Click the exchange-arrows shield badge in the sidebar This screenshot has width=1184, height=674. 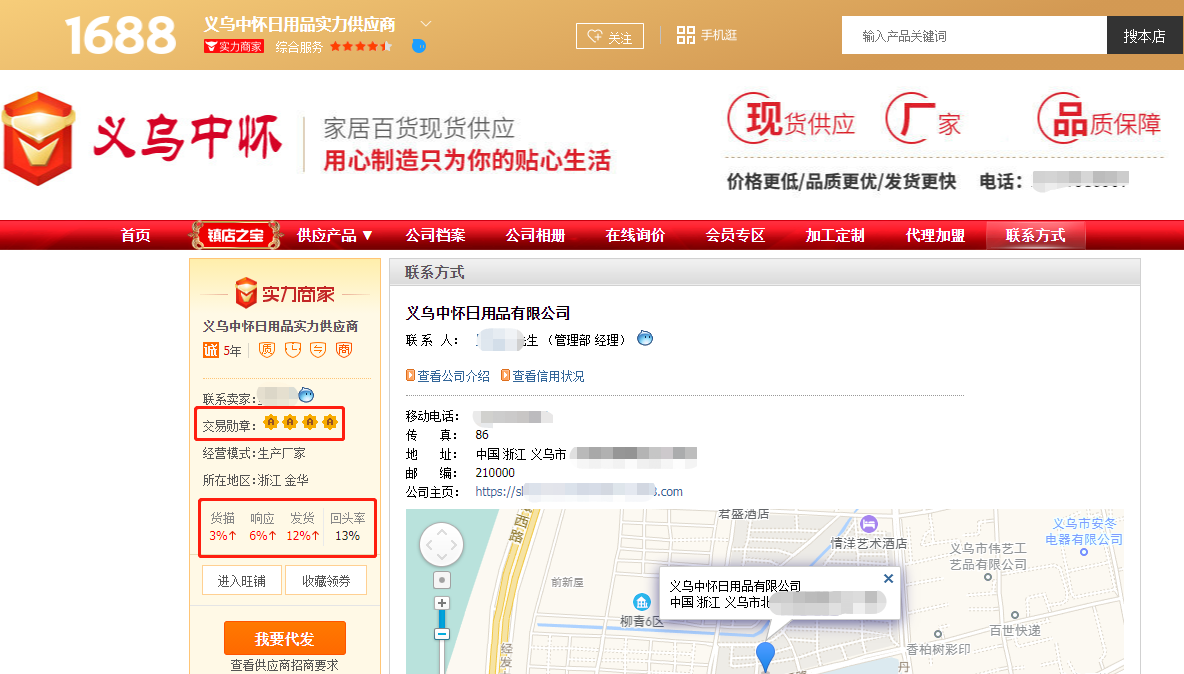tap(318, 349)
